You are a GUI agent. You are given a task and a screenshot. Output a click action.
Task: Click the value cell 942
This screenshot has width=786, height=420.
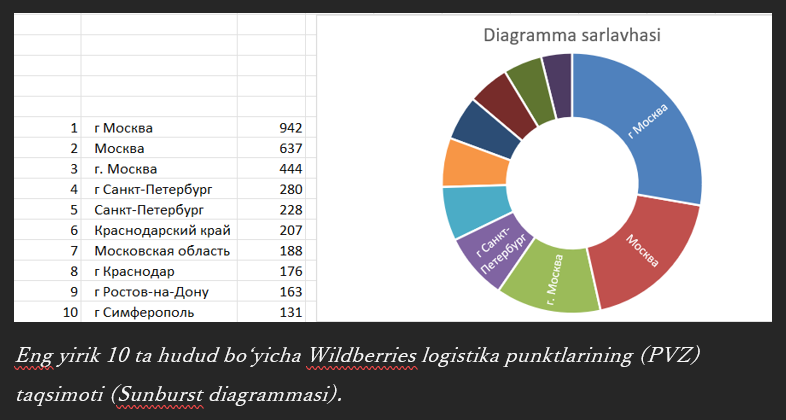[271, 128]
